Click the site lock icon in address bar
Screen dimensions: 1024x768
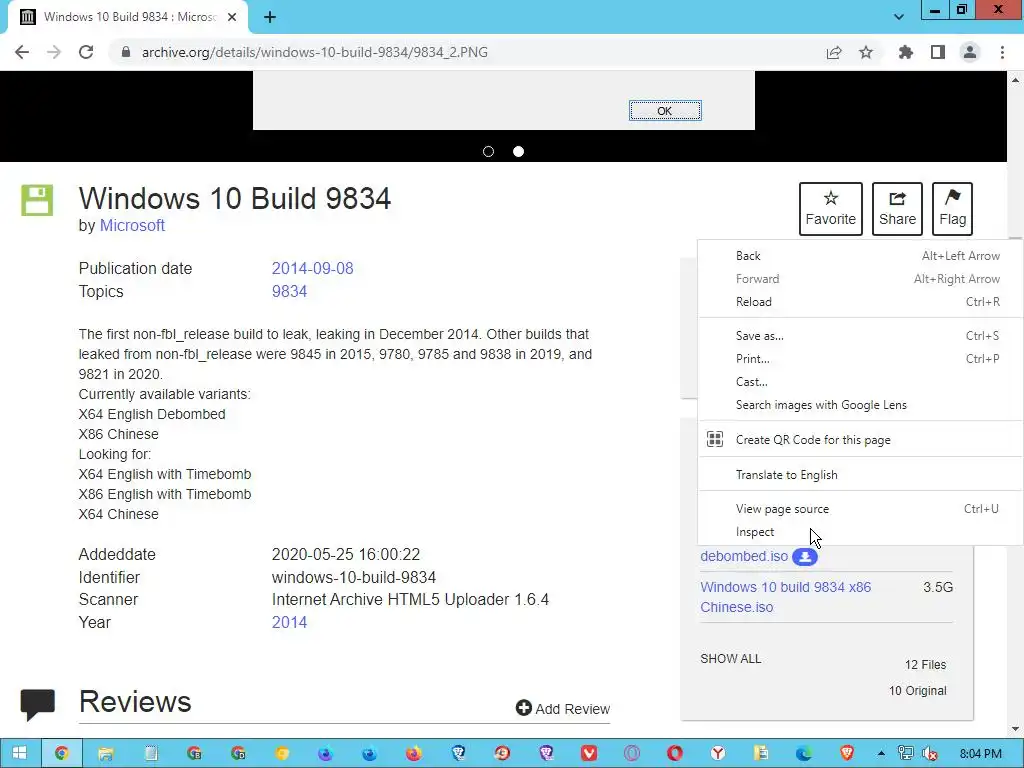(x=126, y=52)
